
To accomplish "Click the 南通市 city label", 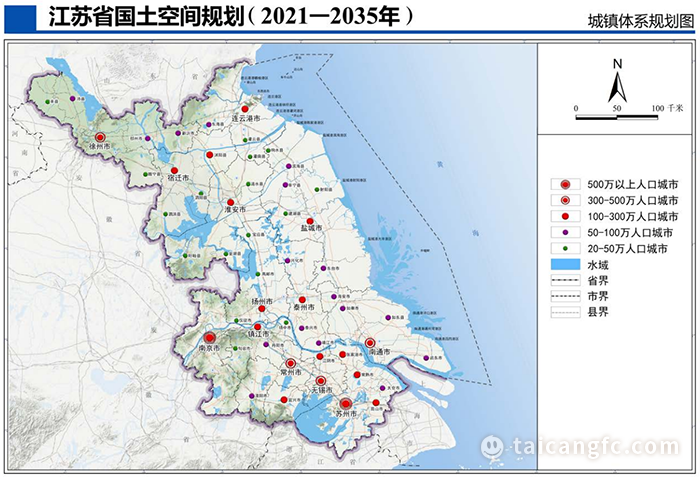I will (x=379, y=351).
